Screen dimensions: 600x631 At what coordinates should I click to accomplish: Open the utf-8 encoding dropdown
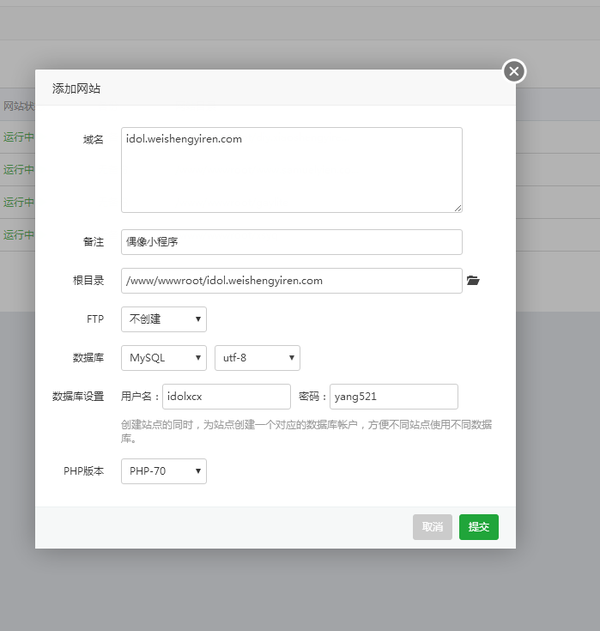tap(257, 358)
